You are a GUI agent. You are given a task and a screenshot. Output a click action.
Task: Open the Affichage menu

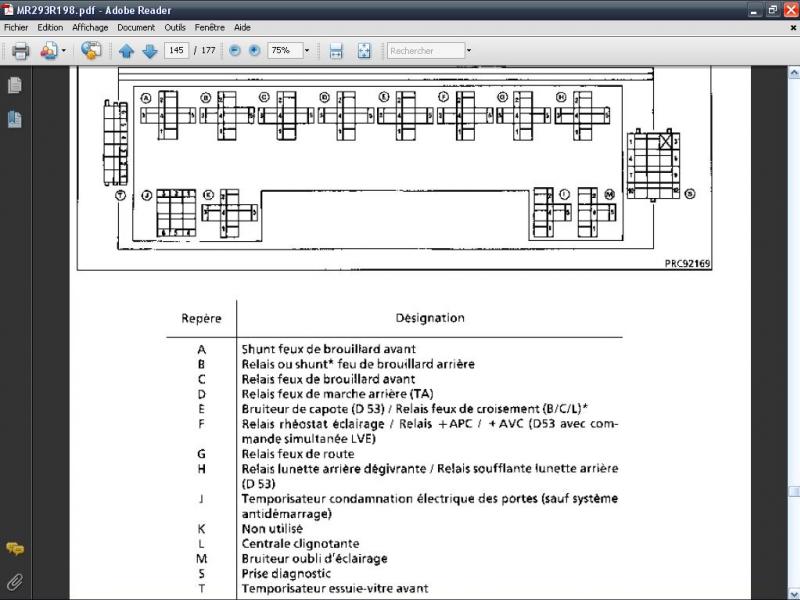[90, 28]
